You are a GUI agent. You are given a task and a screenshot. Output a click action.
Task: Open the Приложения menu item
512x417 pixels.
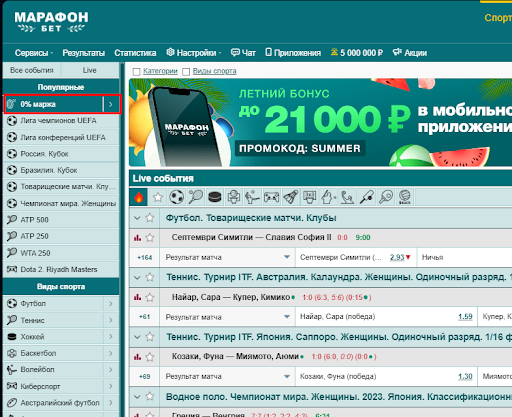(293, 53)
